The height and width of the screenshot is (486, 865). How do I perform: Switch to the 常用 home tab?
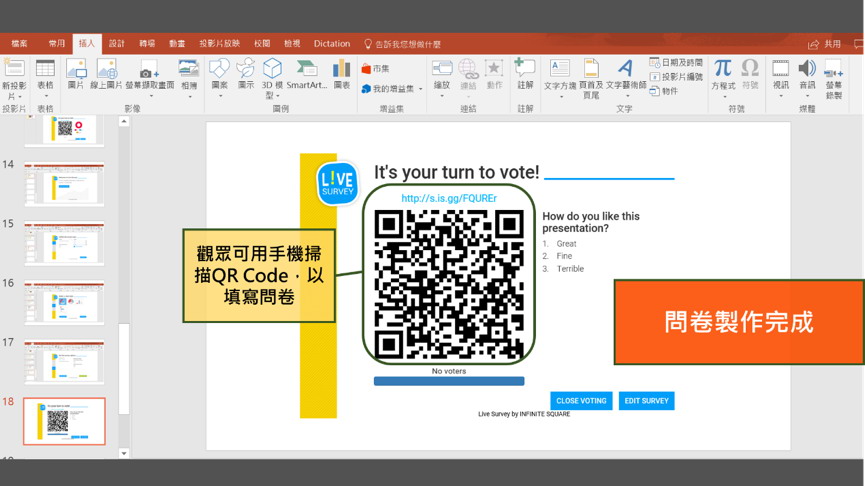point(56,44)
